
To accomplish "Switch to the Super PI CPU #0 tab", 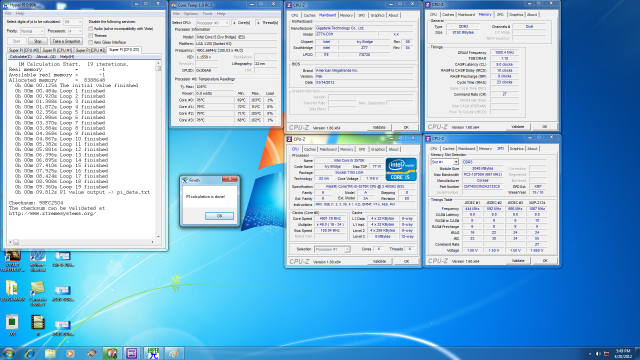I will click(x=24, y=50).
